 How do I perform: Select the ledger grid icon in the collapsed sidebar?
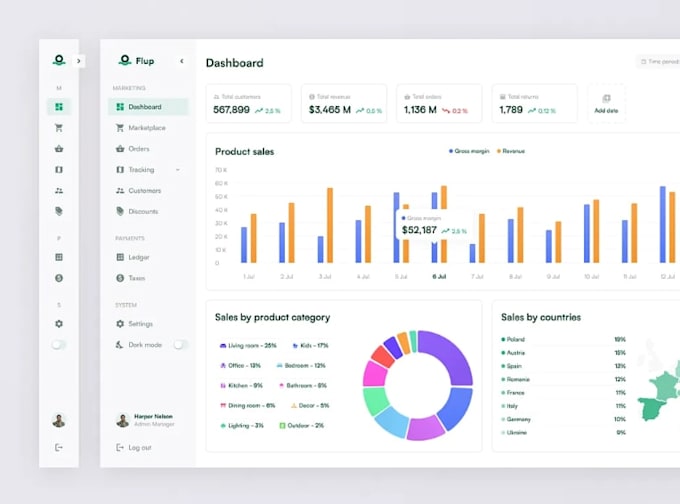(x=59, y=257)
